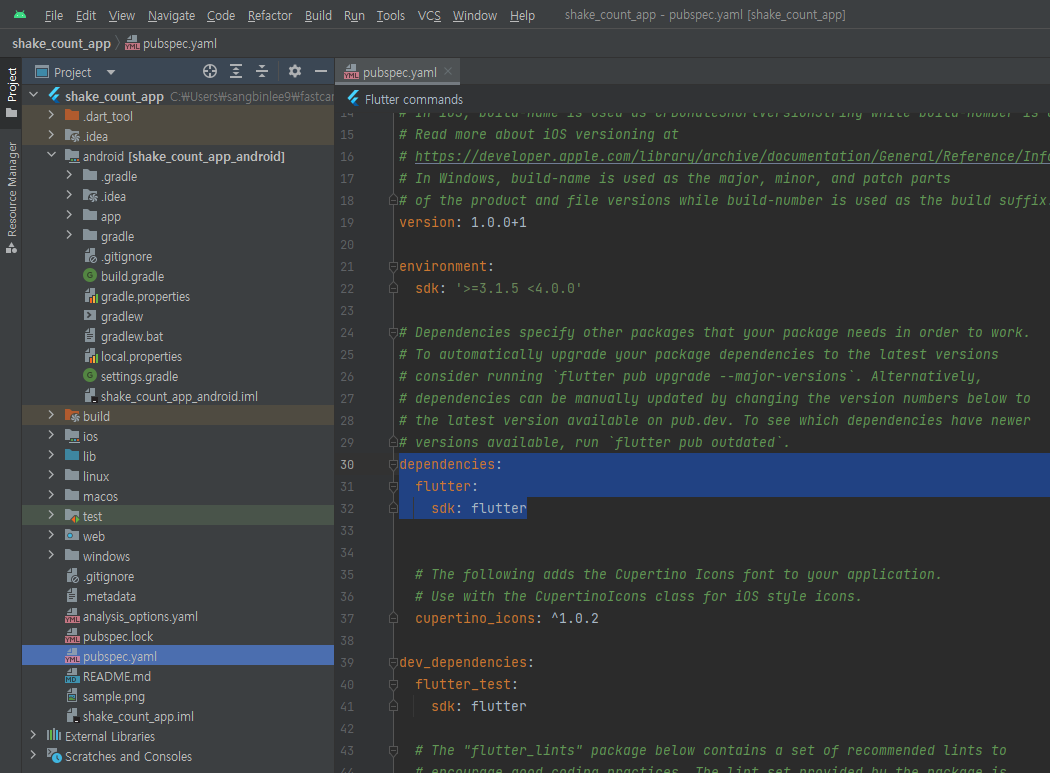This screenshot has height=773, width=1050.
Task: Select build.gradle file in tree
Action: click(x=132, y=276)
